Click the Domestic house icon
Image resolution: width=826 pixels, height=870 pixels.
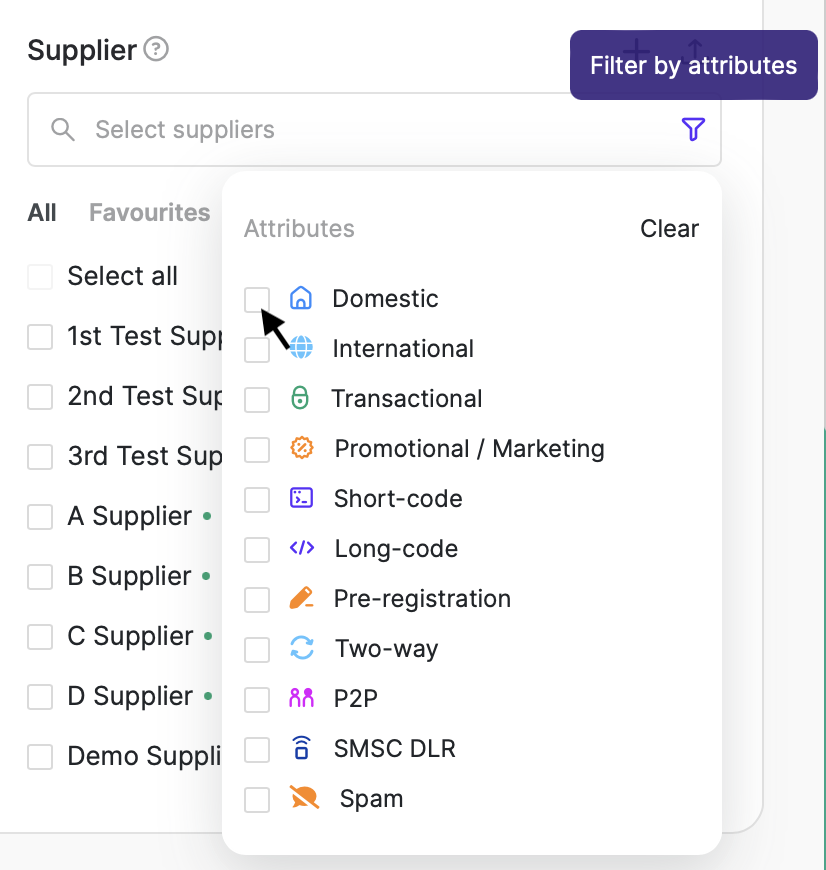pos(300,298)
